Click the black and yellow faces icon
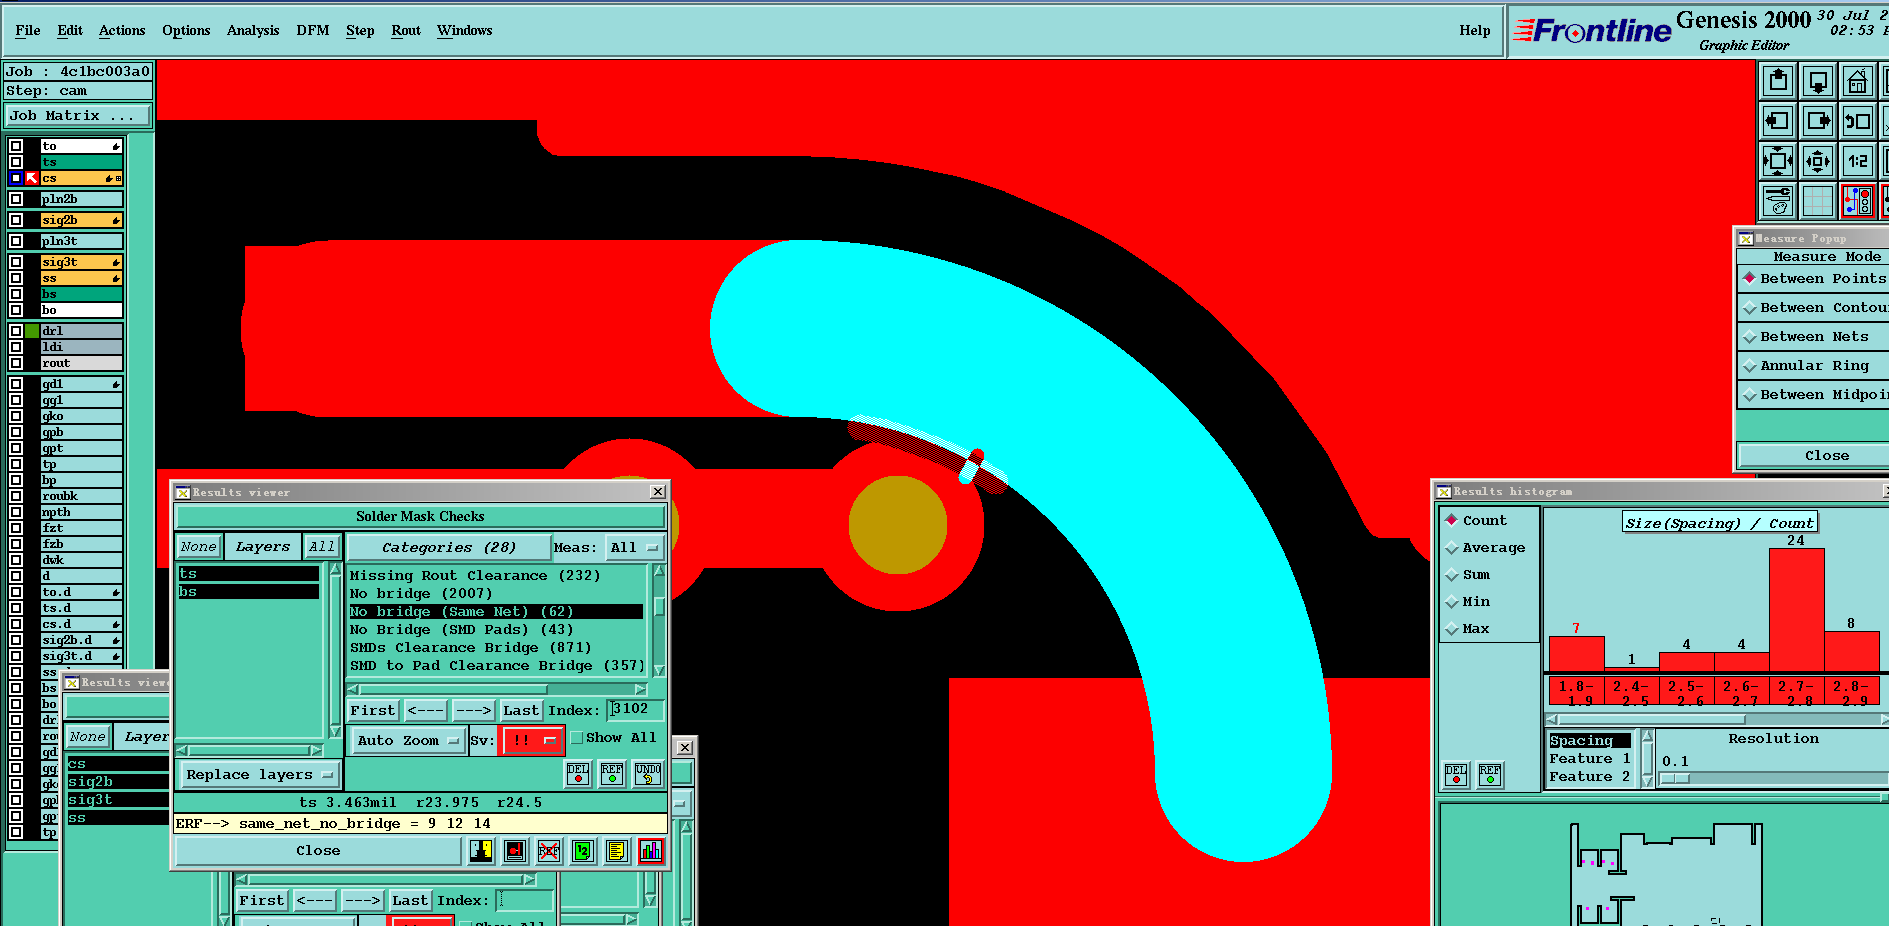1889x926 pixels. click(481, 851)
